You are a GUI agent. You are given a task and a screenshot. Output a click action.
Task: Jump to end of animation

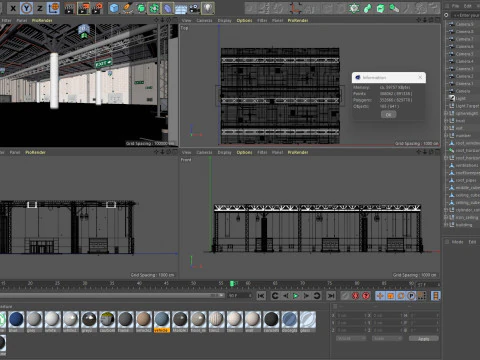(x=331, y=296)
